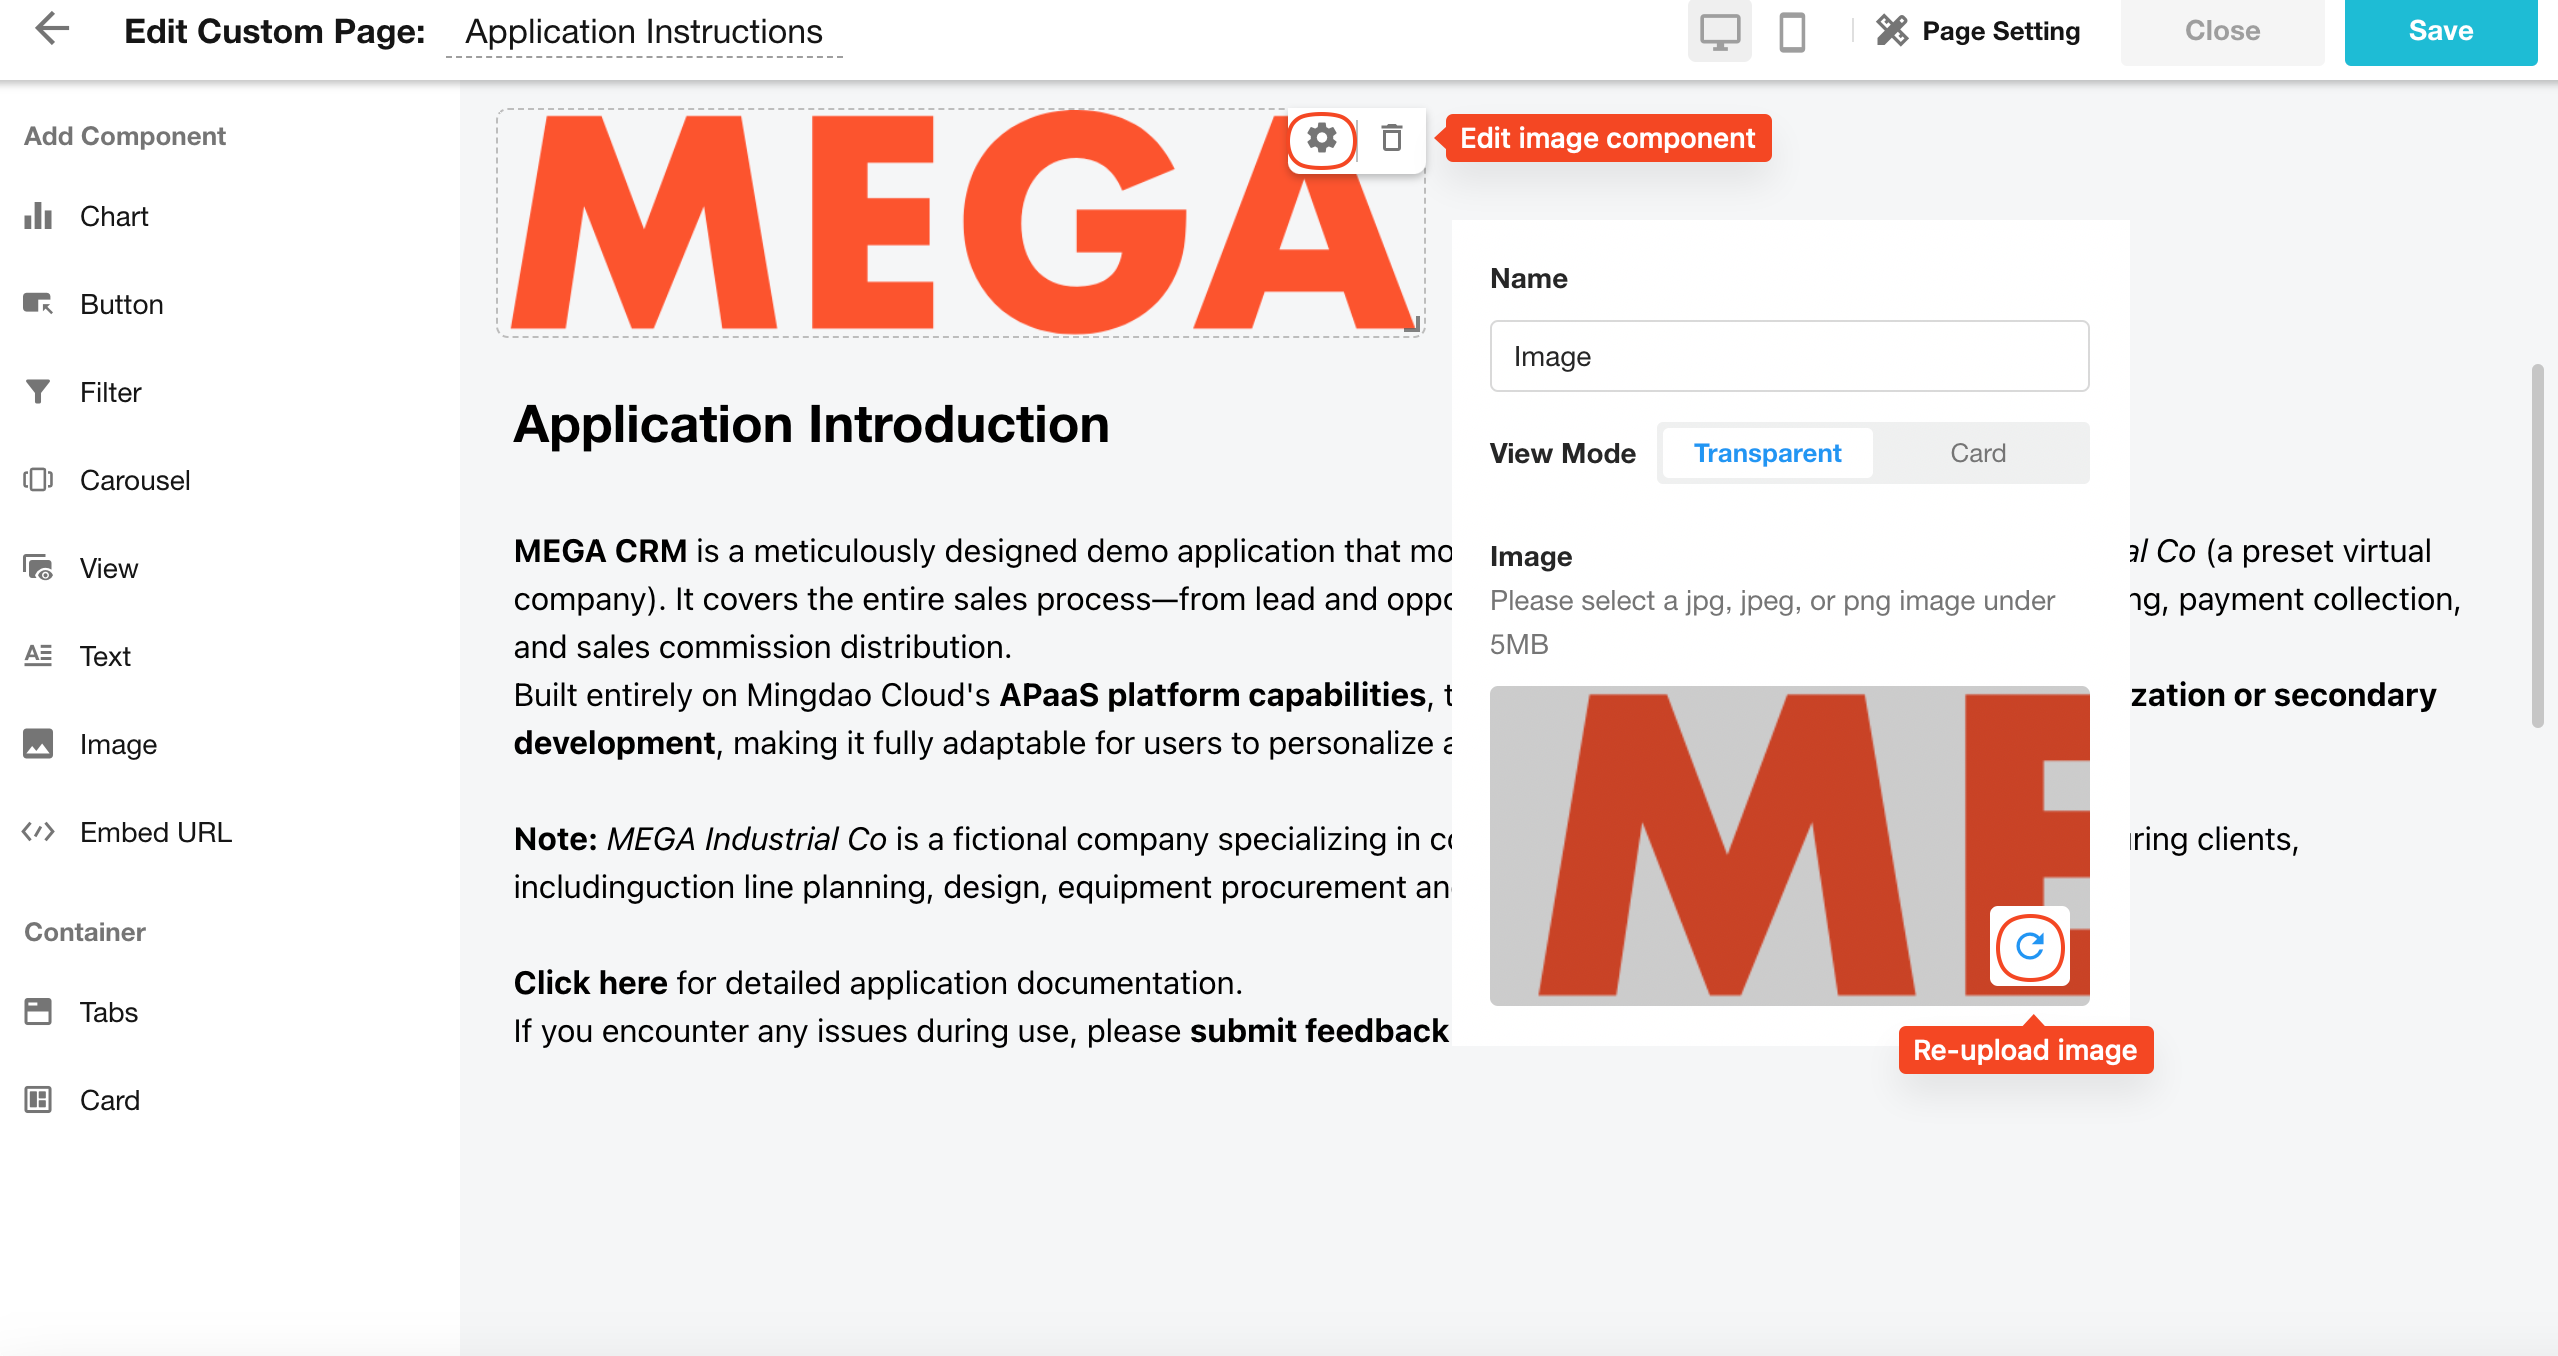Set View Mode to Transparent
The width and height of the screenshot is (2558, 1356).
[x=1767, y=453]
